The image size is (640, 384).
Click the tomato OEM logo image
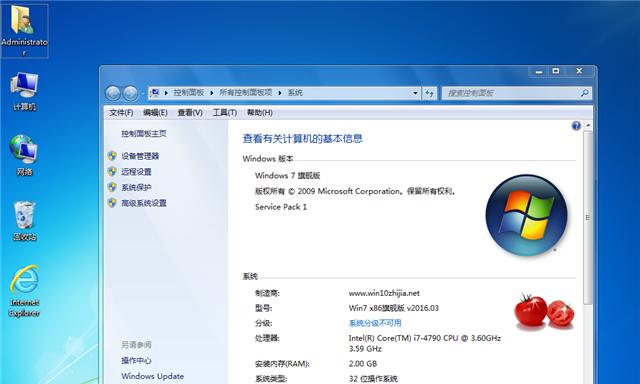(x=544, y=311)
